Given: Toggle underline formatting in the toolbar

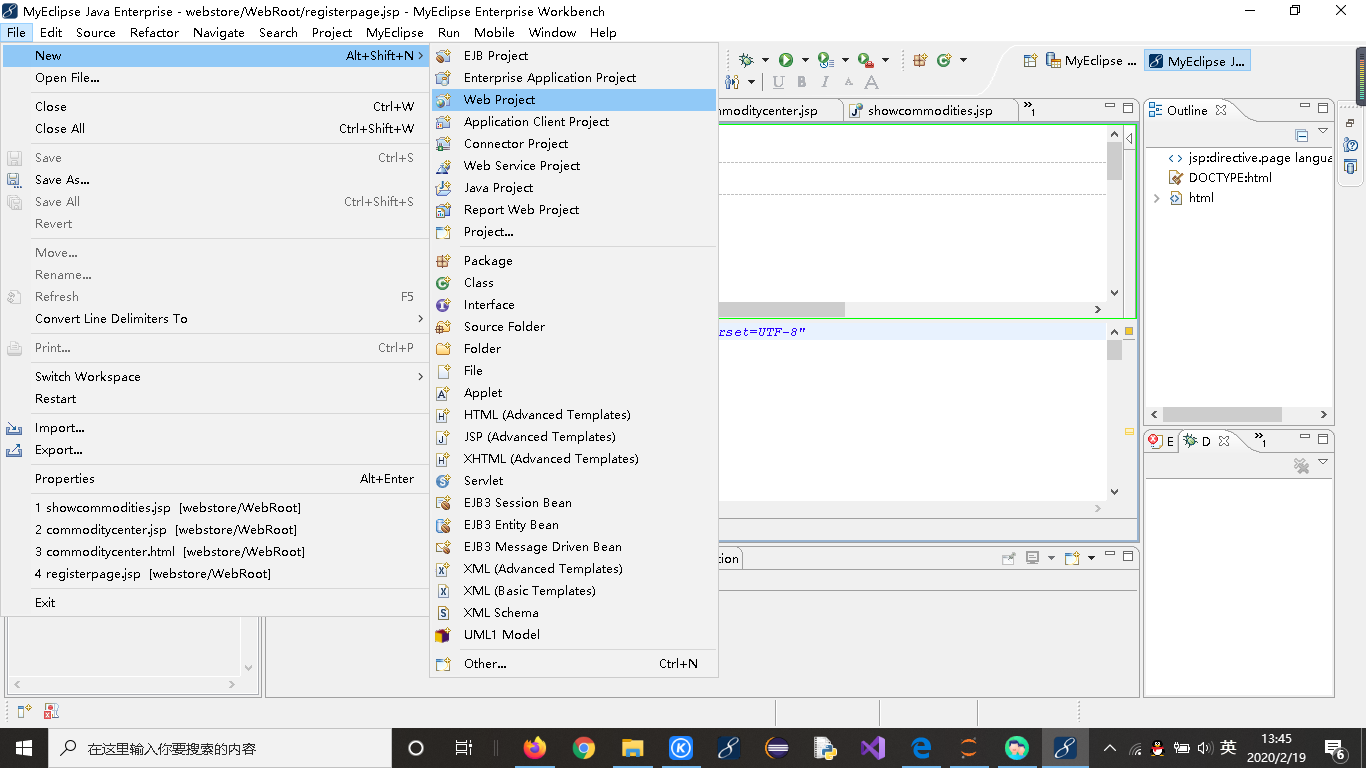Looking at the screenshot, I should click(x=779, y=83).
